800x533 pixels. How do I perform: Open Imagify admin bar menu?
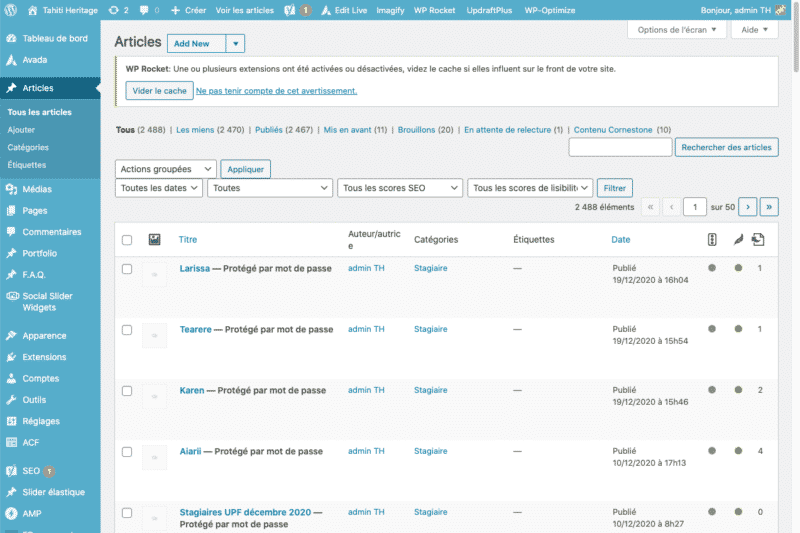click(390, 10)
